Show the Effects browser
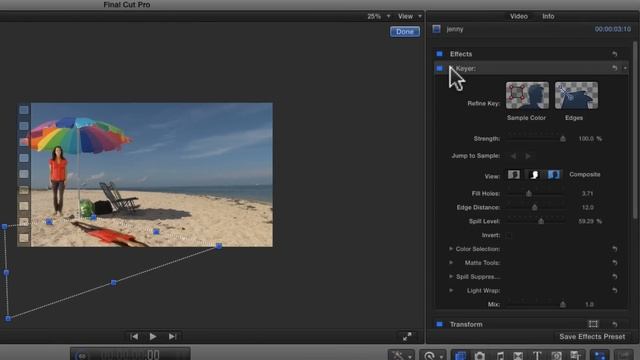 (x=460, y=356)
